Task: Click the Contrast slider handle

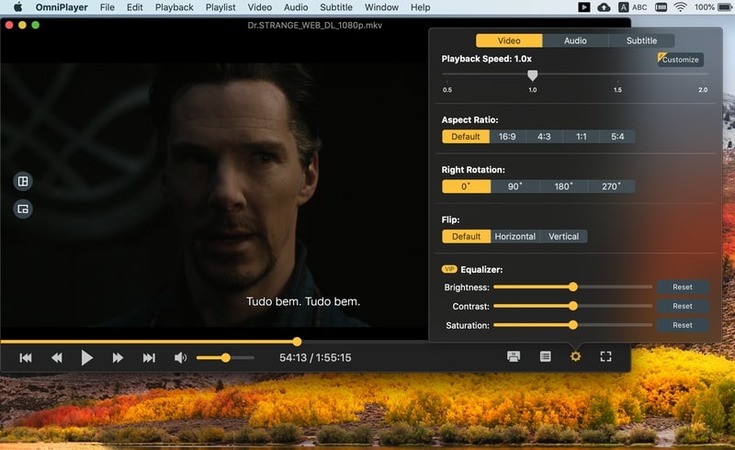Action: click(573, 306)
